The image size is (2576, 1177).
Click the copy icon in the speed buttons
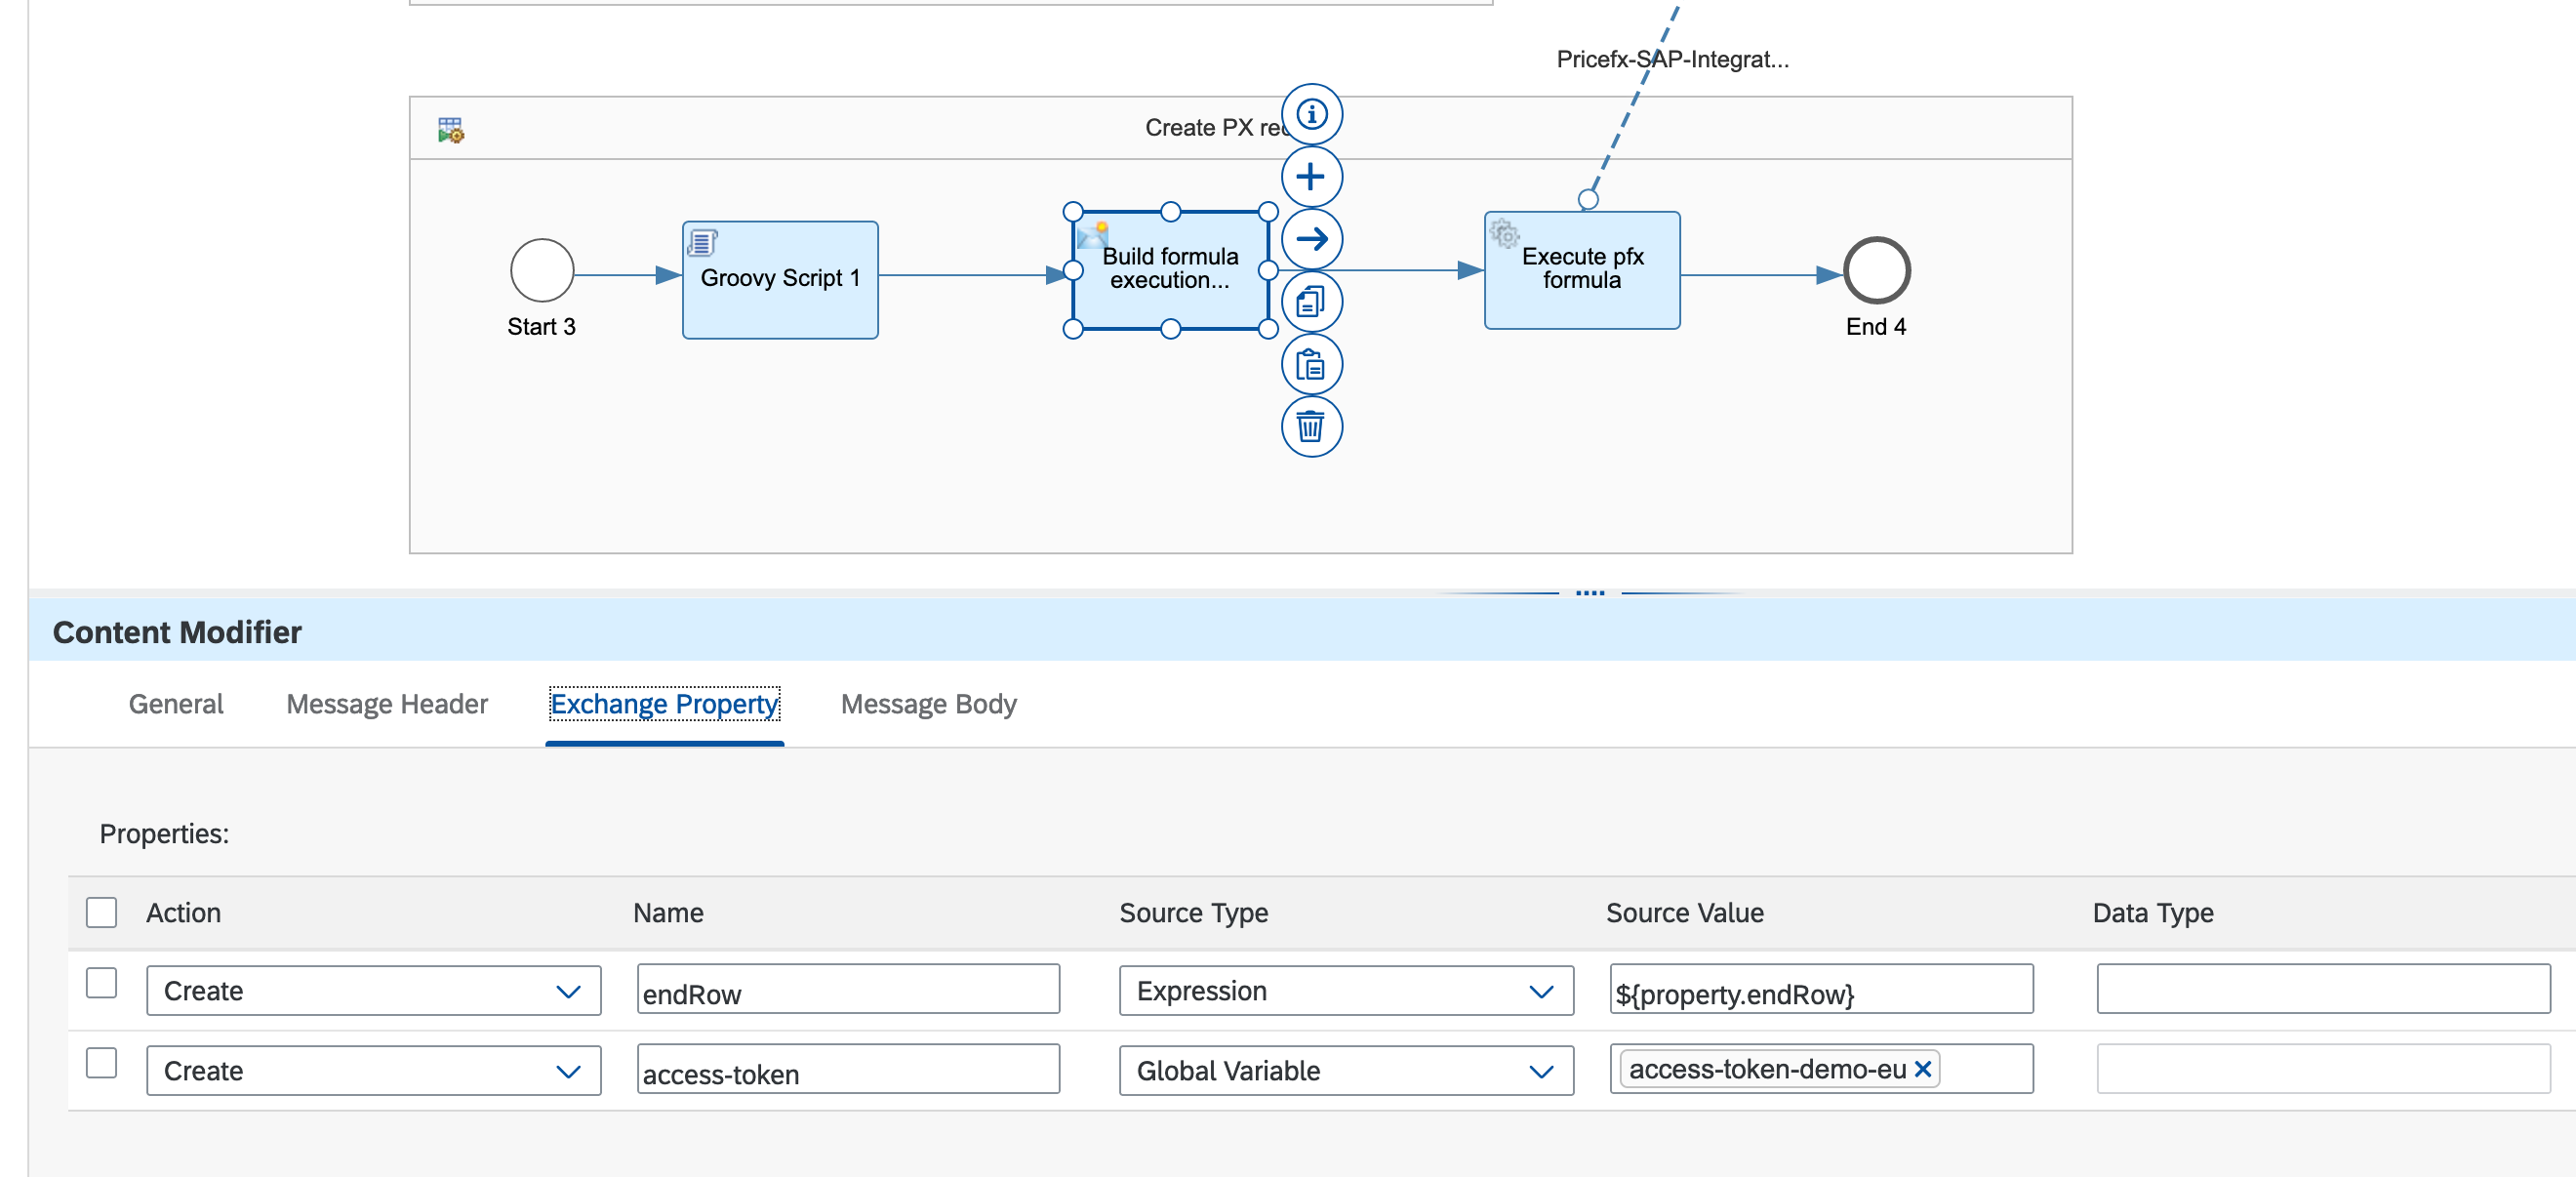[x=1311, y=302]
